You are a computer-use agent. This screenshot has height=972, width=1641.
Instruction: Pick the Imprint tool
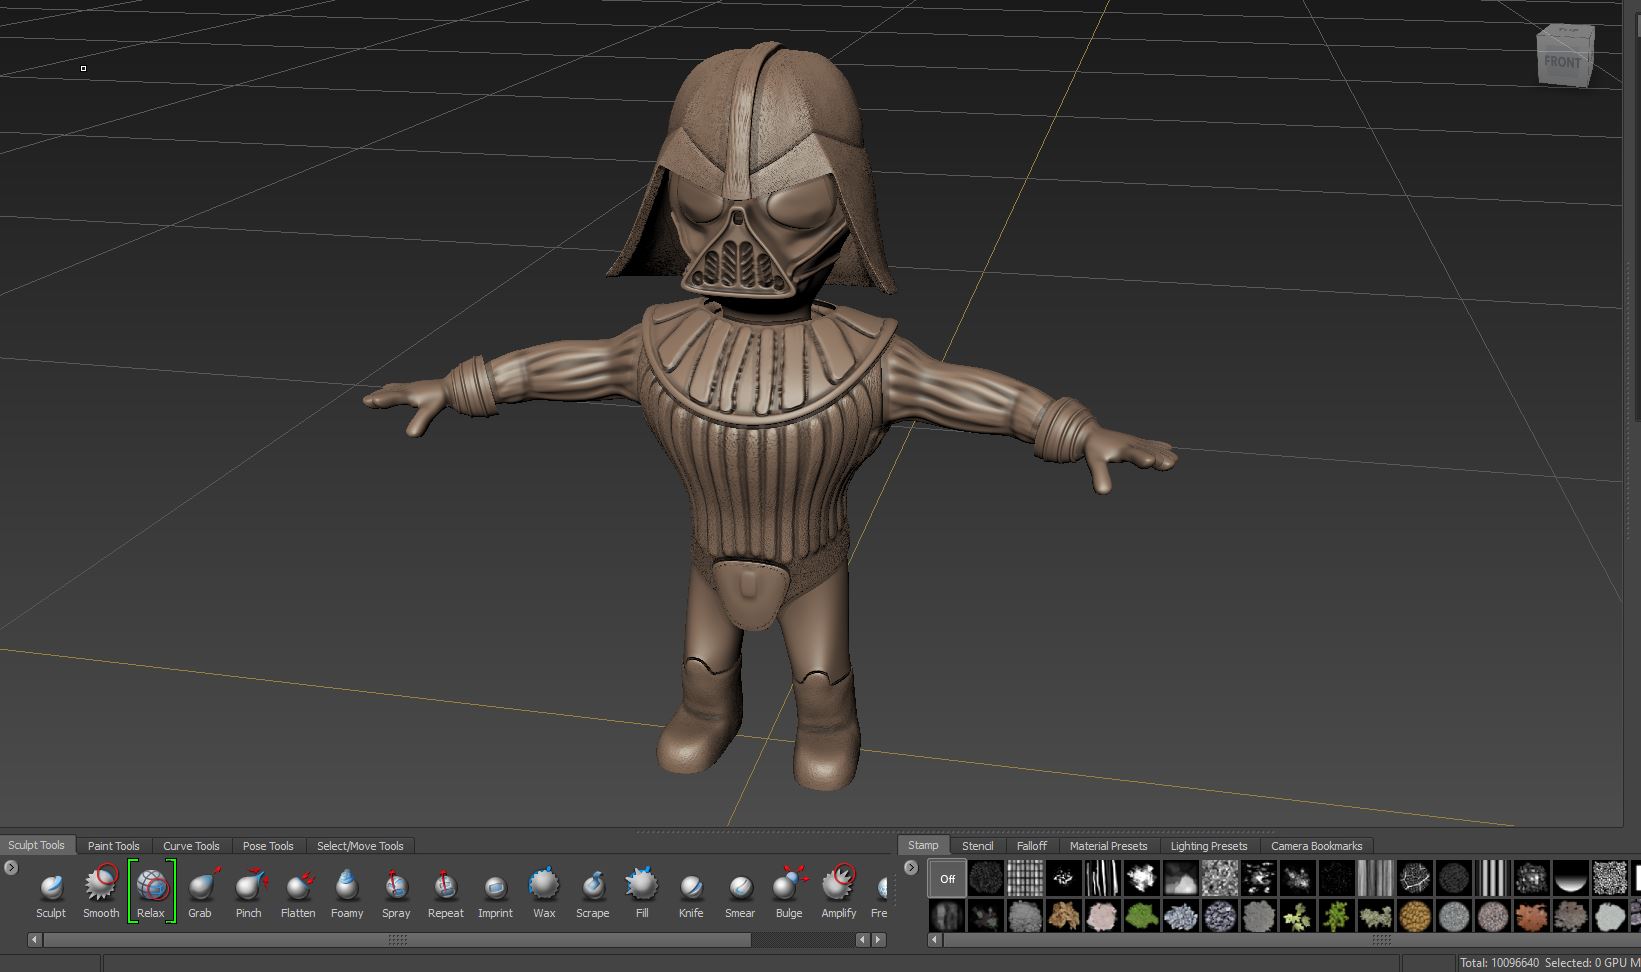(x=495, y=886)
